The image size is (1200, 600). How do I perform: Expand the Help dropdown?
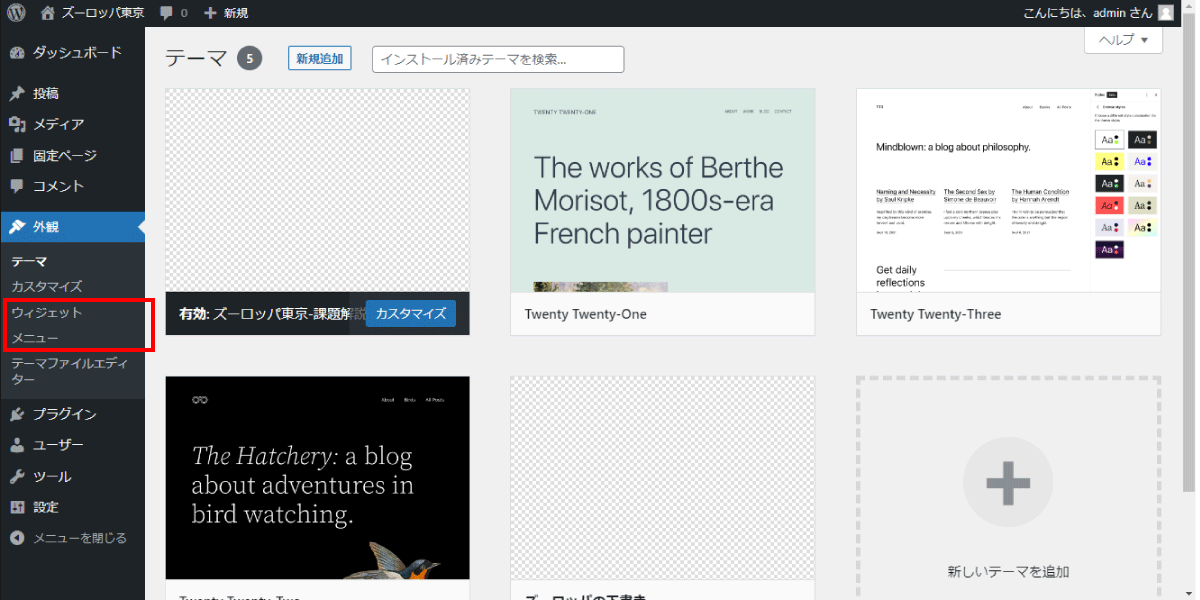(x=1123, y=40)
